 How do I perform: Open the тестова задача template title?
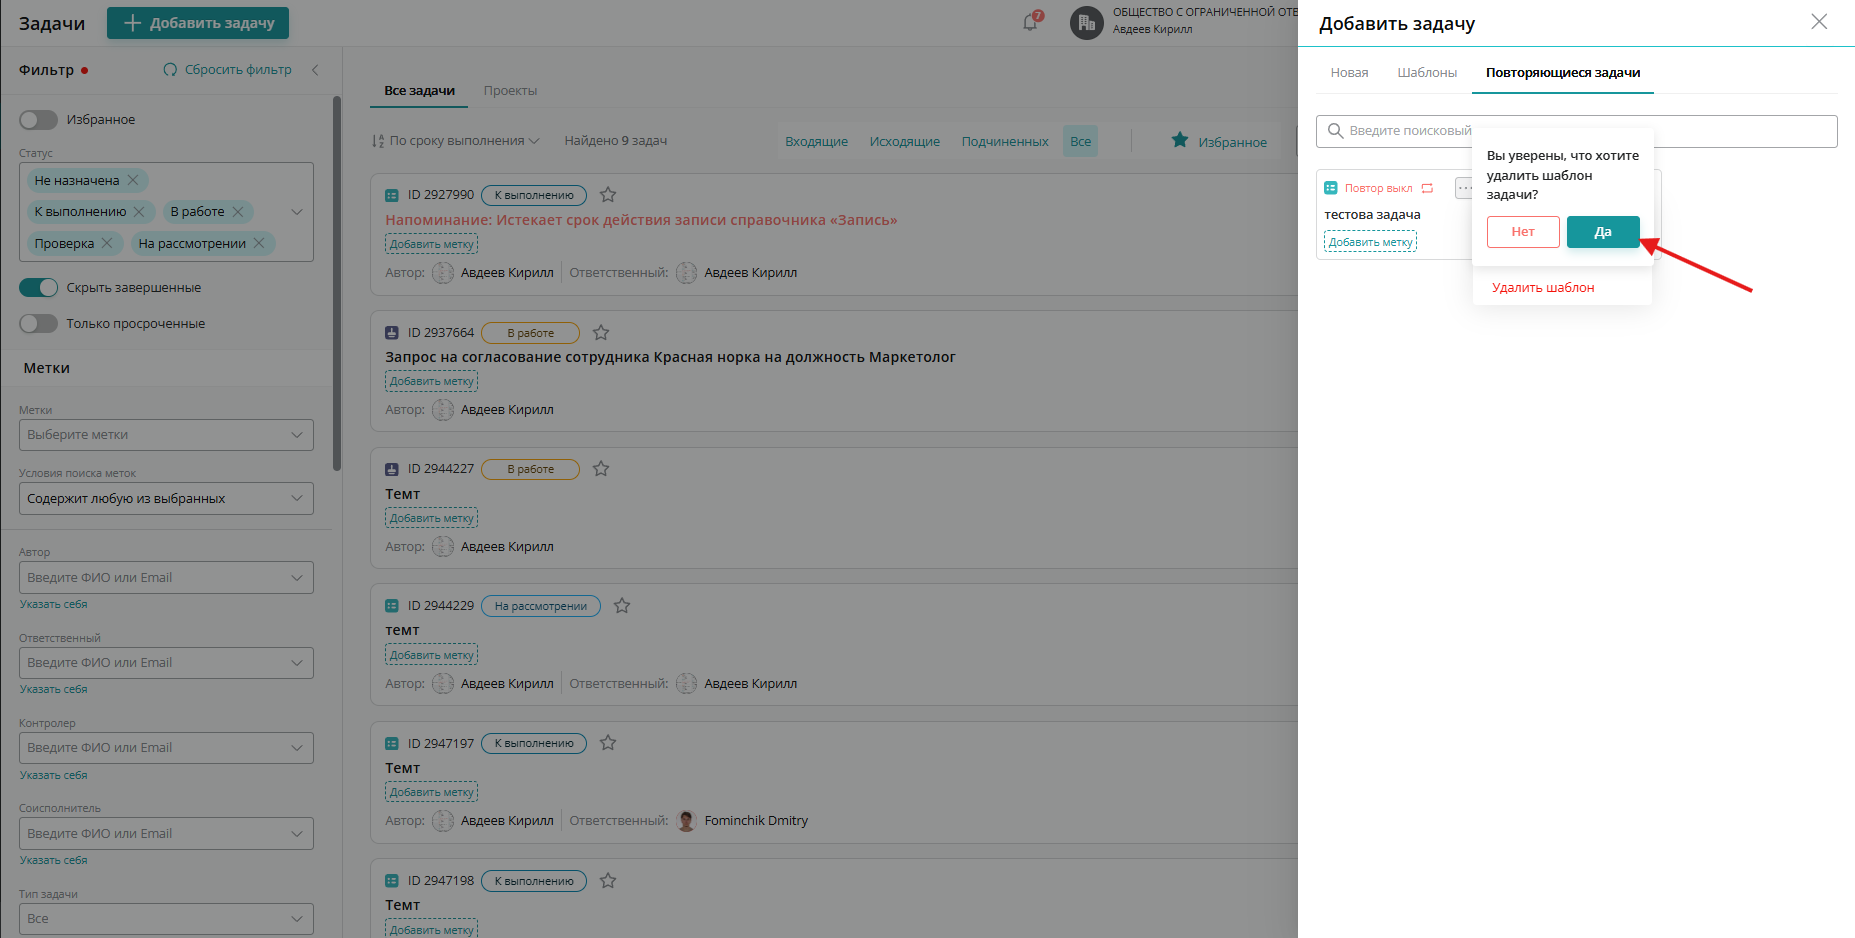1372,215
